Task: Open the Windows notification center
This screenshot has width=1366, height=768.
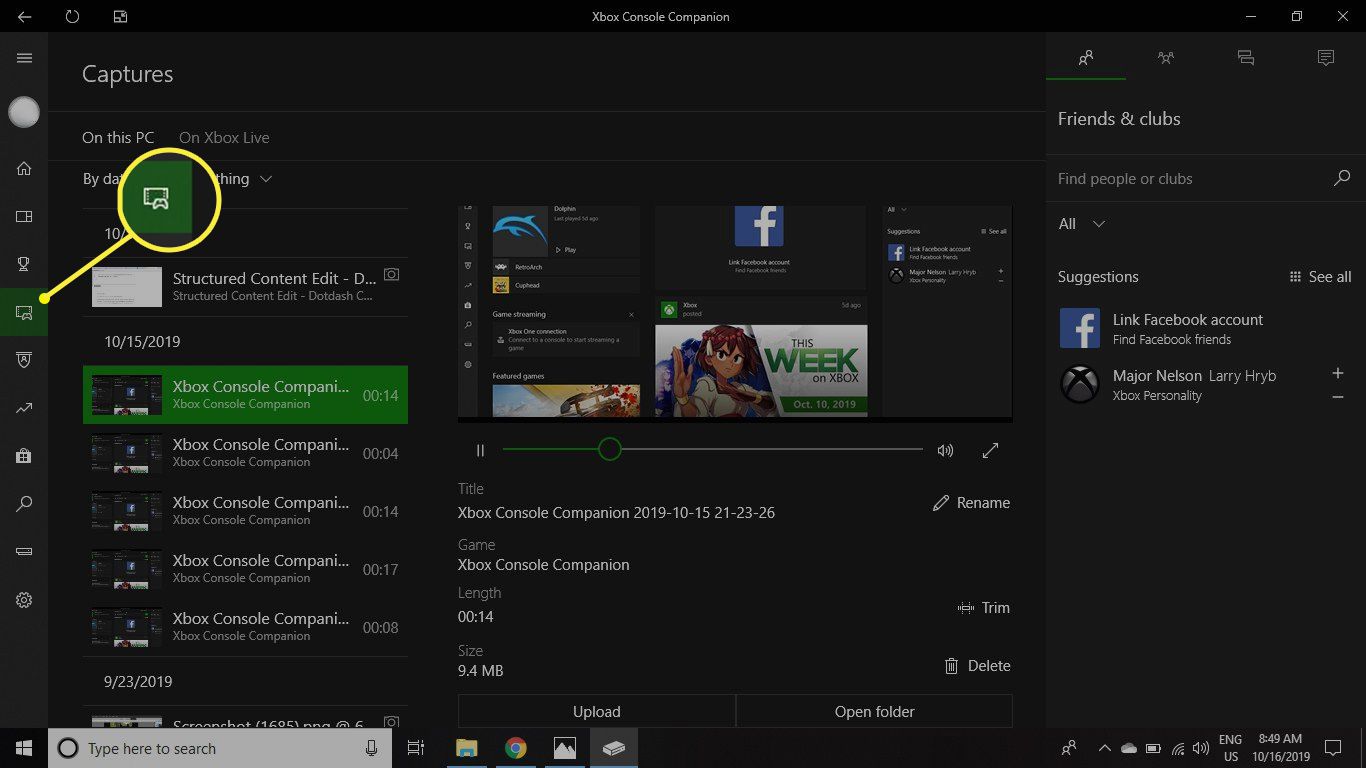Action: [x=1332, y=748]
